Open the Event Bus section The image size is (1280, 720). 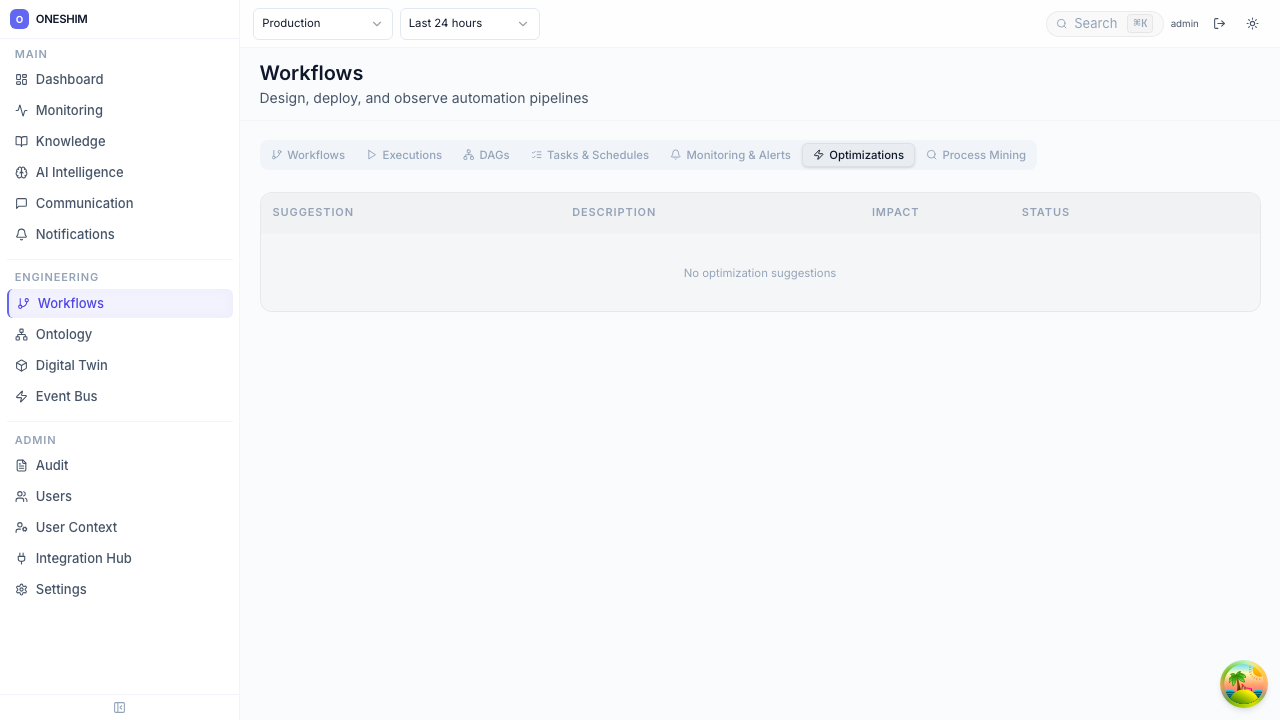click(66, 396)
